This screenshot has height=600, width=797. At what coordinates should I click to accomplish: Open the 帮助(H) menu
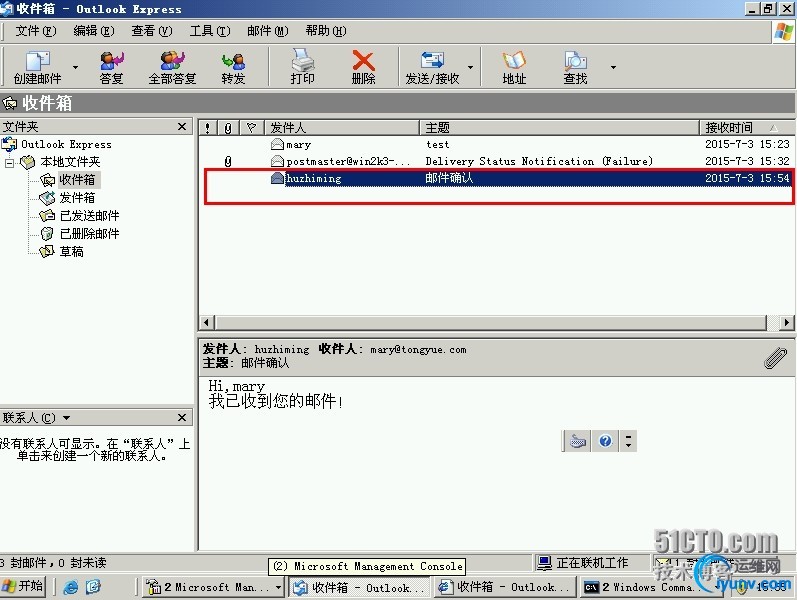tap(325, 31)
